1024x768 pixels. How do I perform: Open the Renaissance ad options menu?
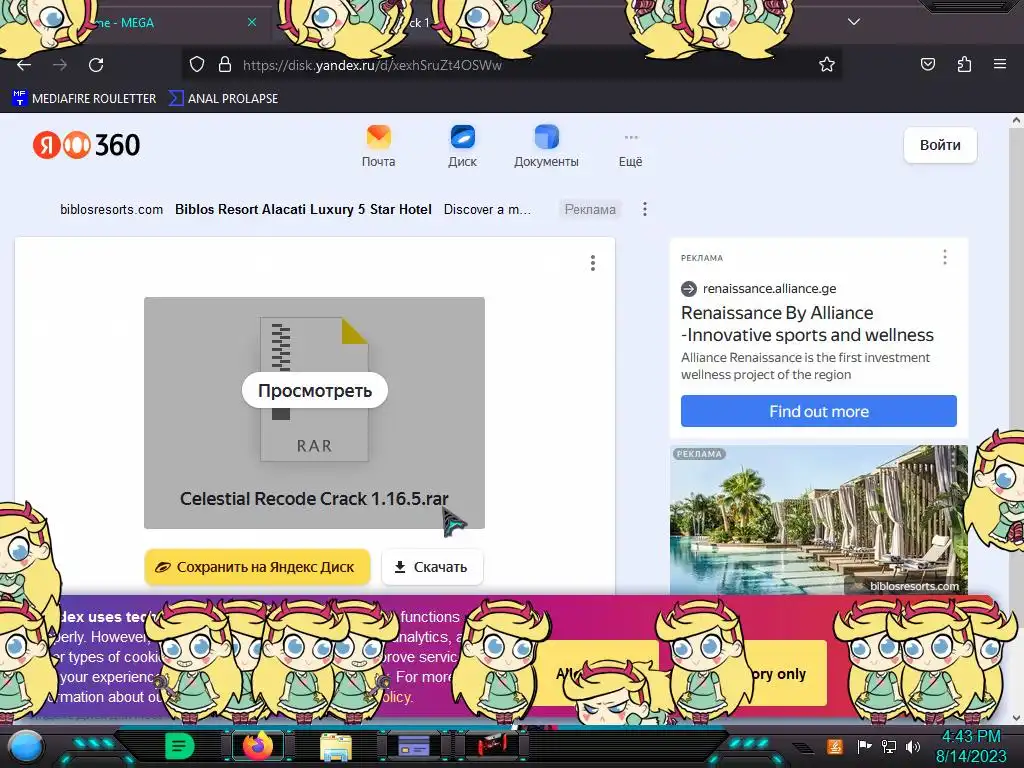tap(944, 257)
